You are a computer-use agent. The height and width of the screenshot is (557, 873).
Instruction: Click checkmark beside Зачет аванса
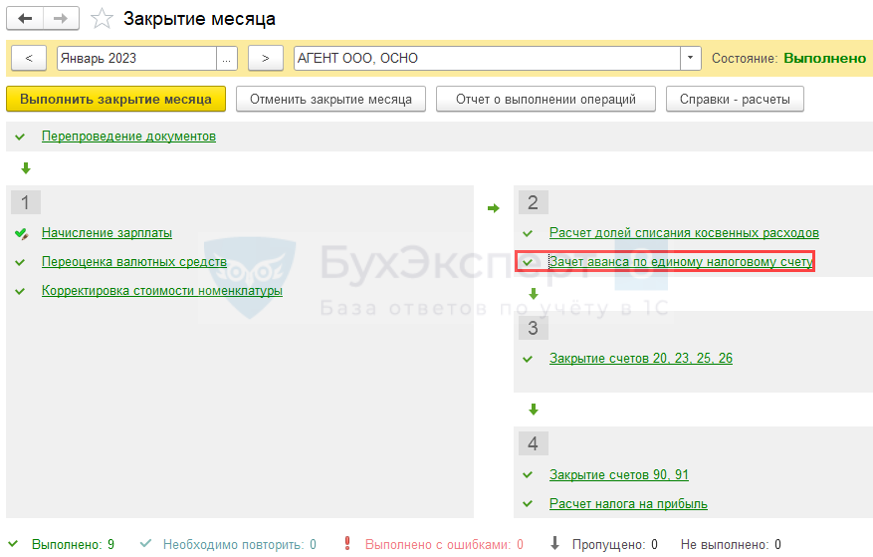[x=528, y=262]
